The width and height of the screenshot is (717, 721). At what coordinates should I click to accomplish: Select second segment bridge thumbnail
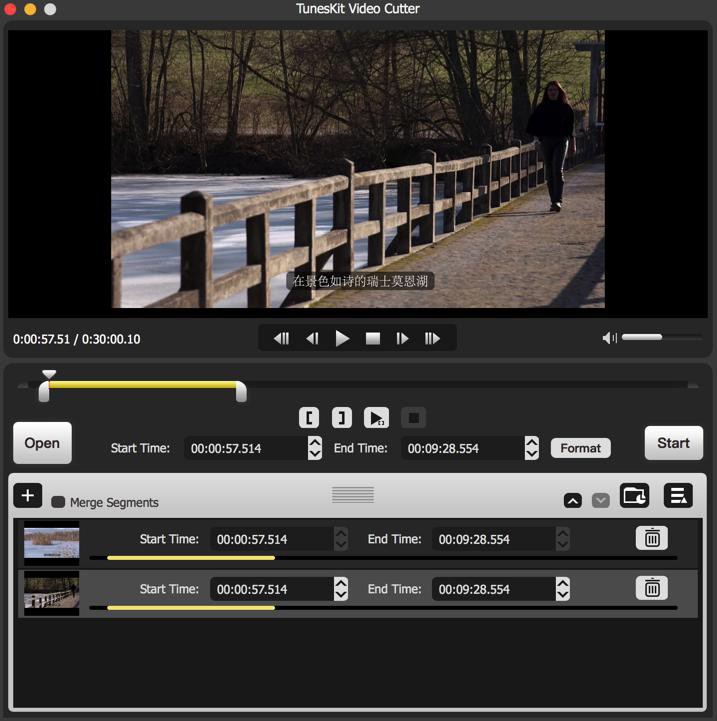pos(52,593)
